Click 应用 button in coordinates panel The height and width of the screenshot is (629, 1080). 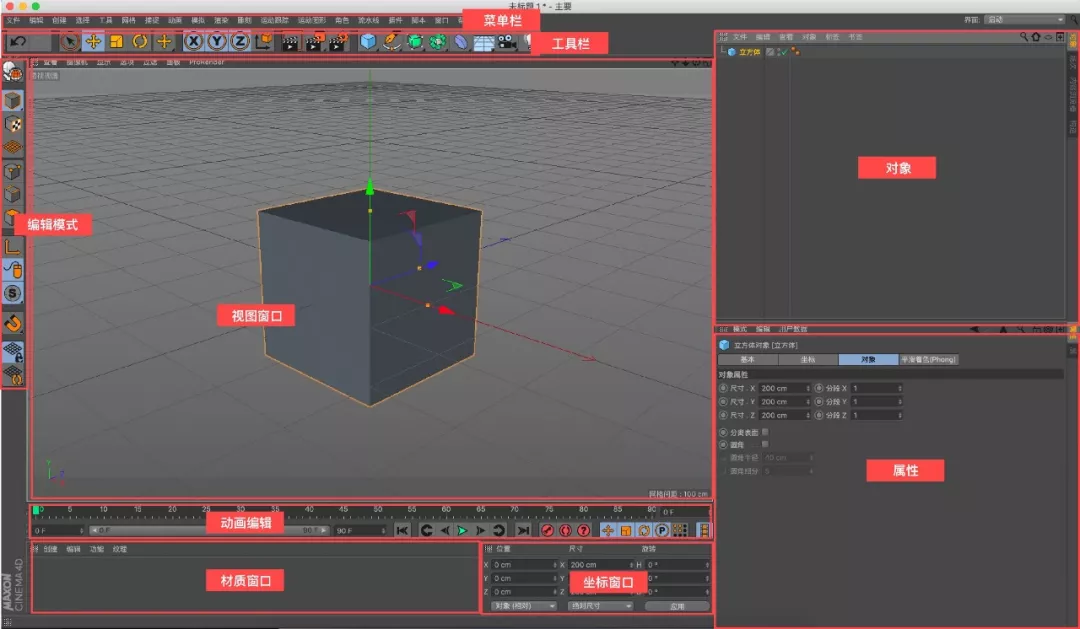[x=677, y=606]
